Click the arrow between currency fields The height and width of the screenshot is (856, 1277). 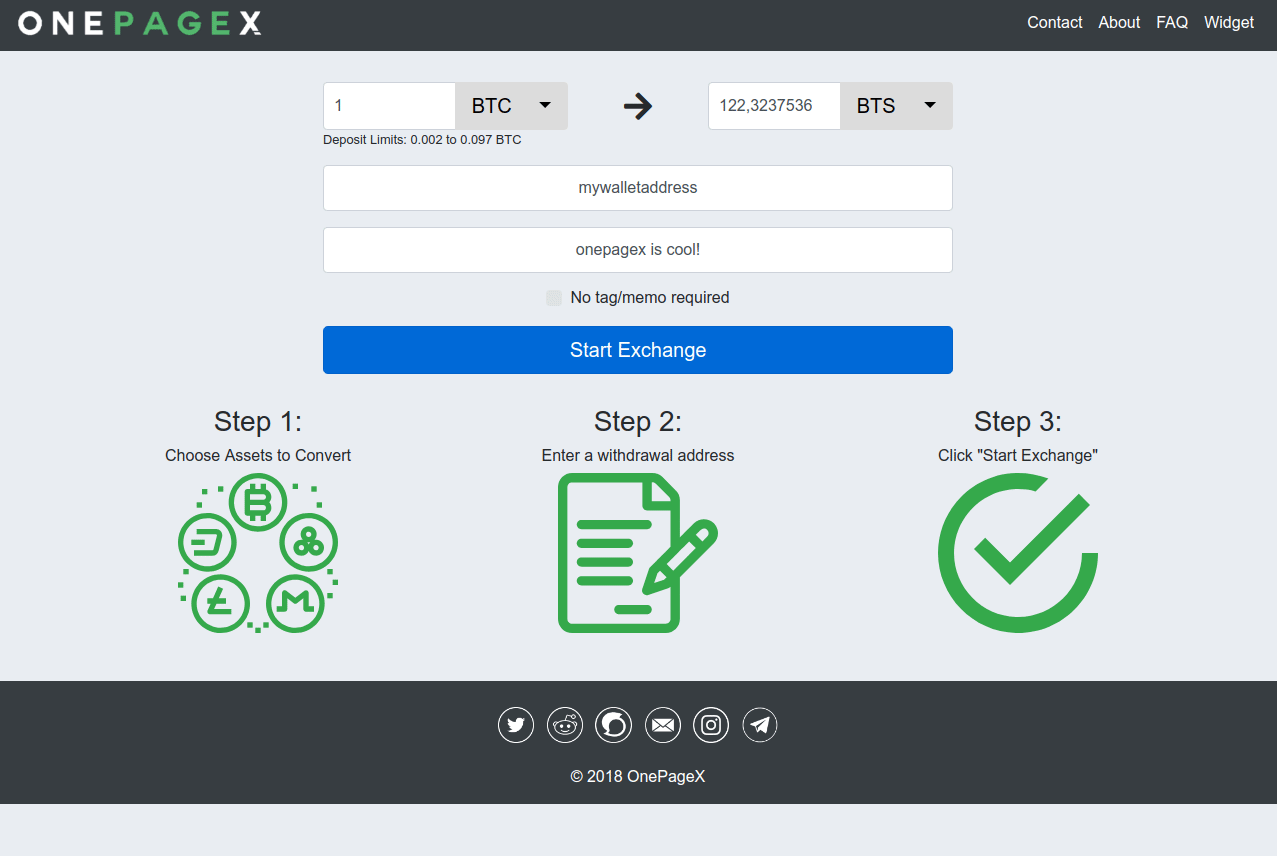(x=638, y=106)
